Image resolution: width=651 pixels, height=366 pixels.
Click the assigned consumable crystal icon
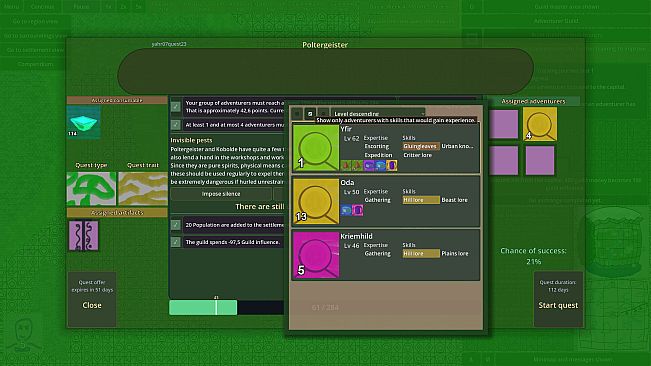click(x=83, y=122)
